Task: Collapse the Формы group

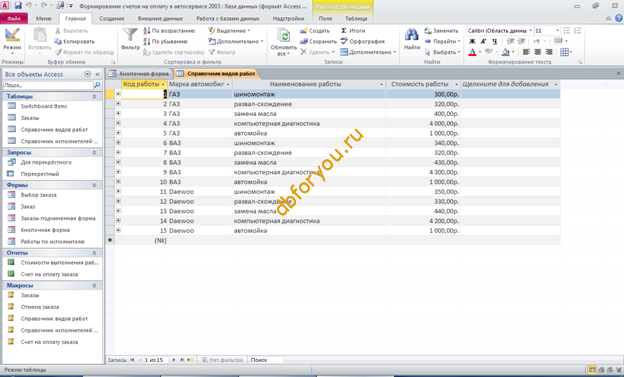Action: tap(94, 186)
